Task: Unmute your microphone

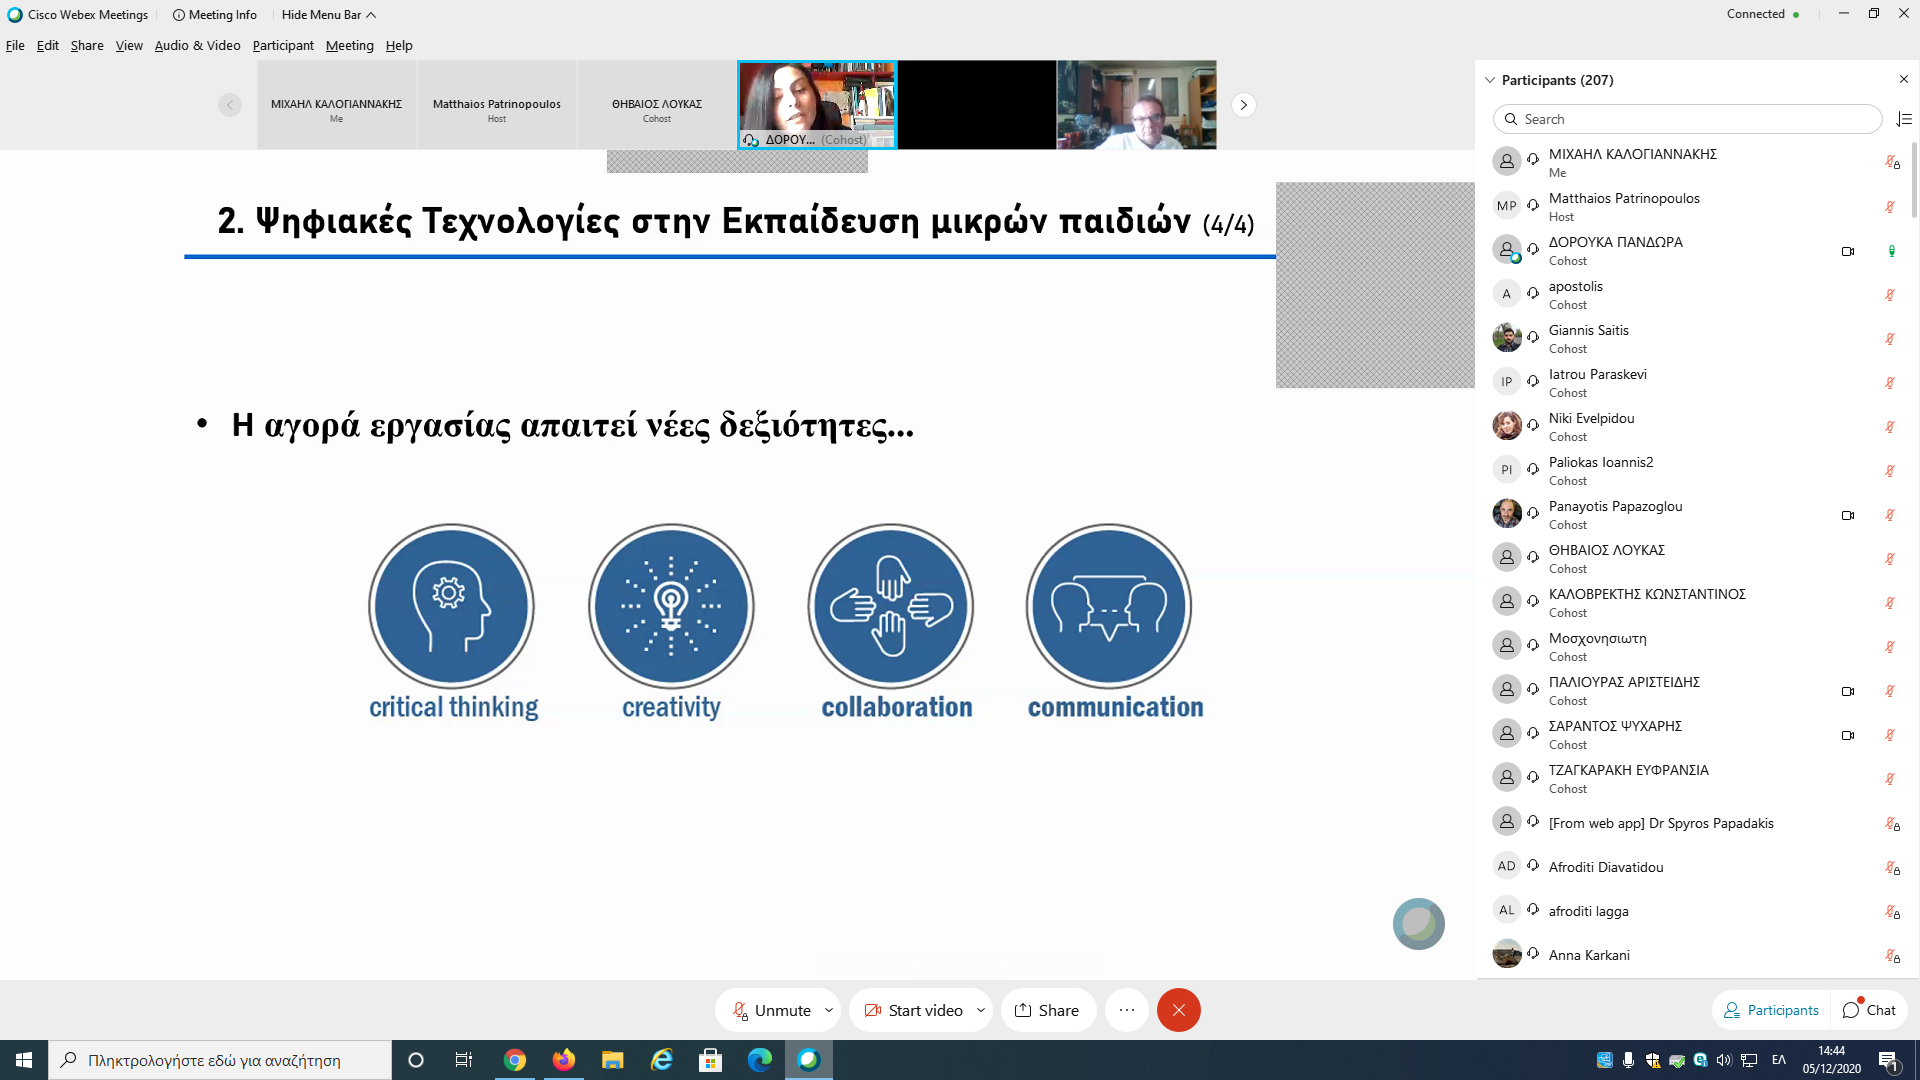Action: (x=770, y=1010)
